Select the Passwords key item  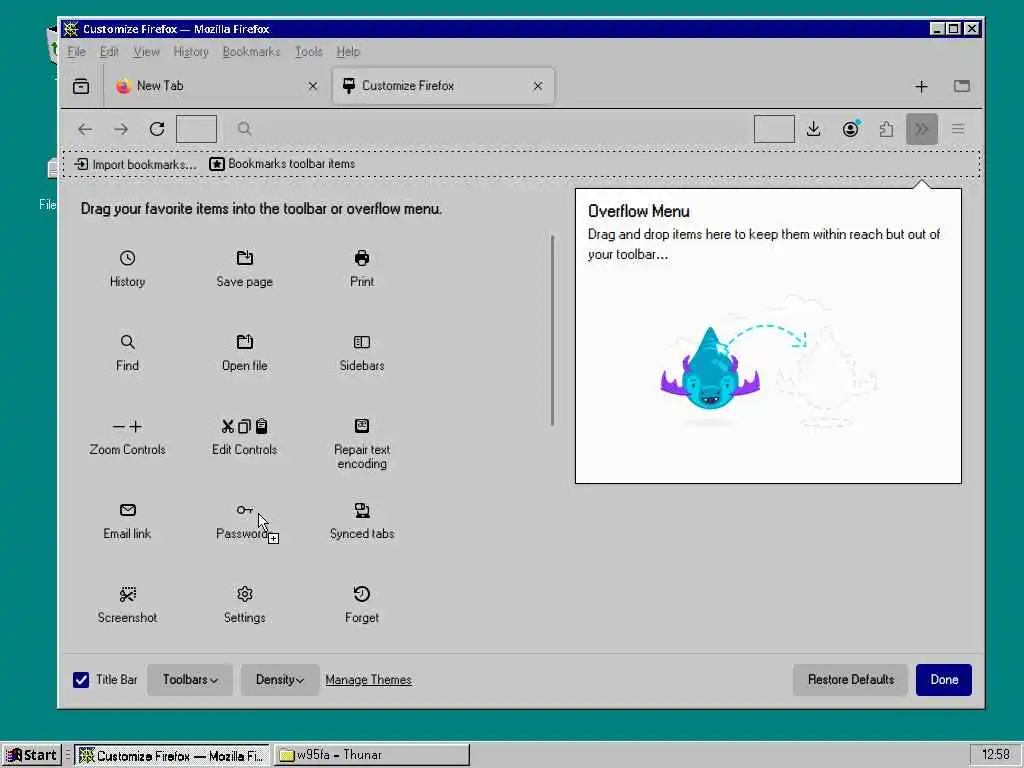click(244, 521)
